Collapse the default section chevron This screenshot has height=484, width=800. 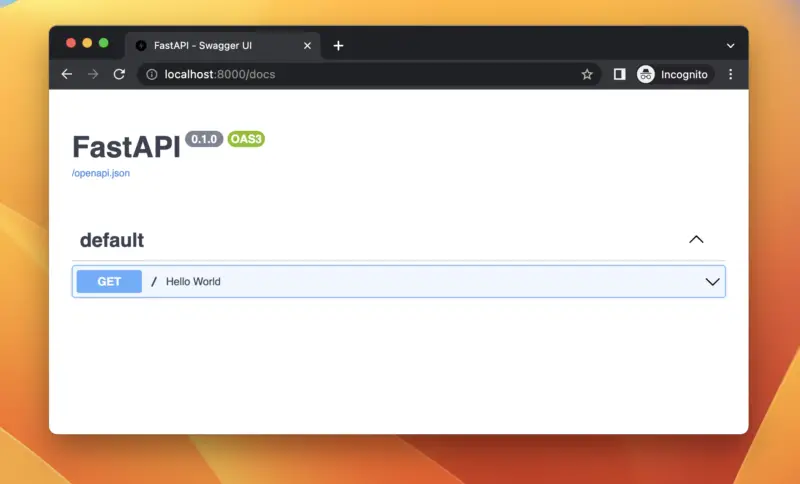tap(696, 240)
